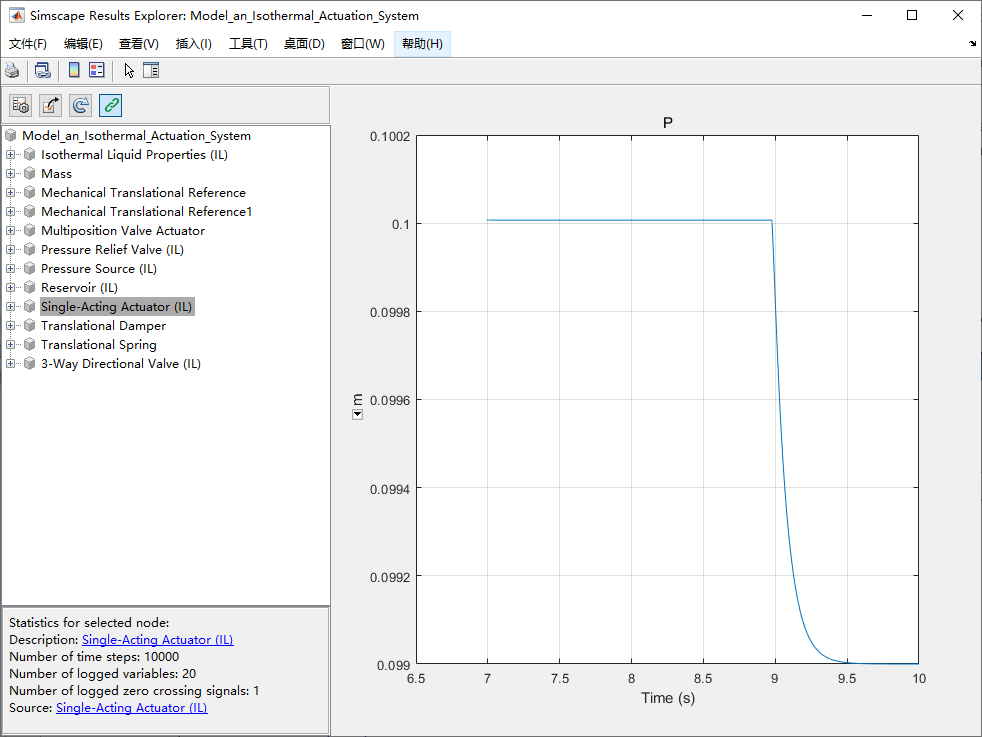Click the Mass node cube icon
The image size is (982, 737).
coord(29,173)
